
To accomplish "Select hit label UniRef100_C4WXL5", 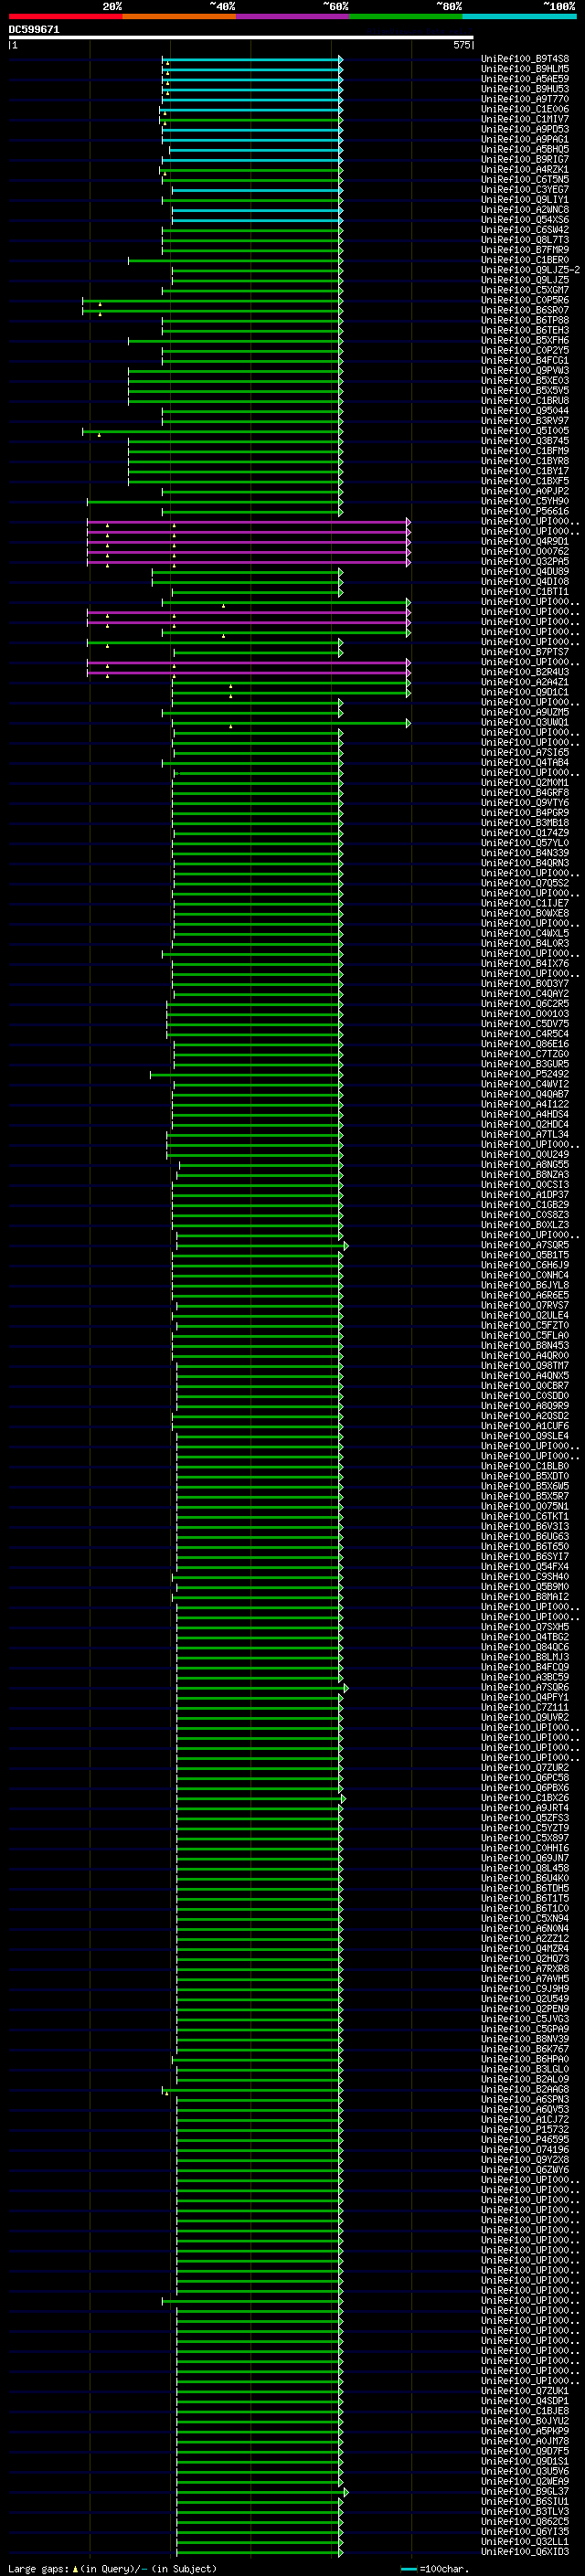I will pyautogui.click(x=525, y=933).
